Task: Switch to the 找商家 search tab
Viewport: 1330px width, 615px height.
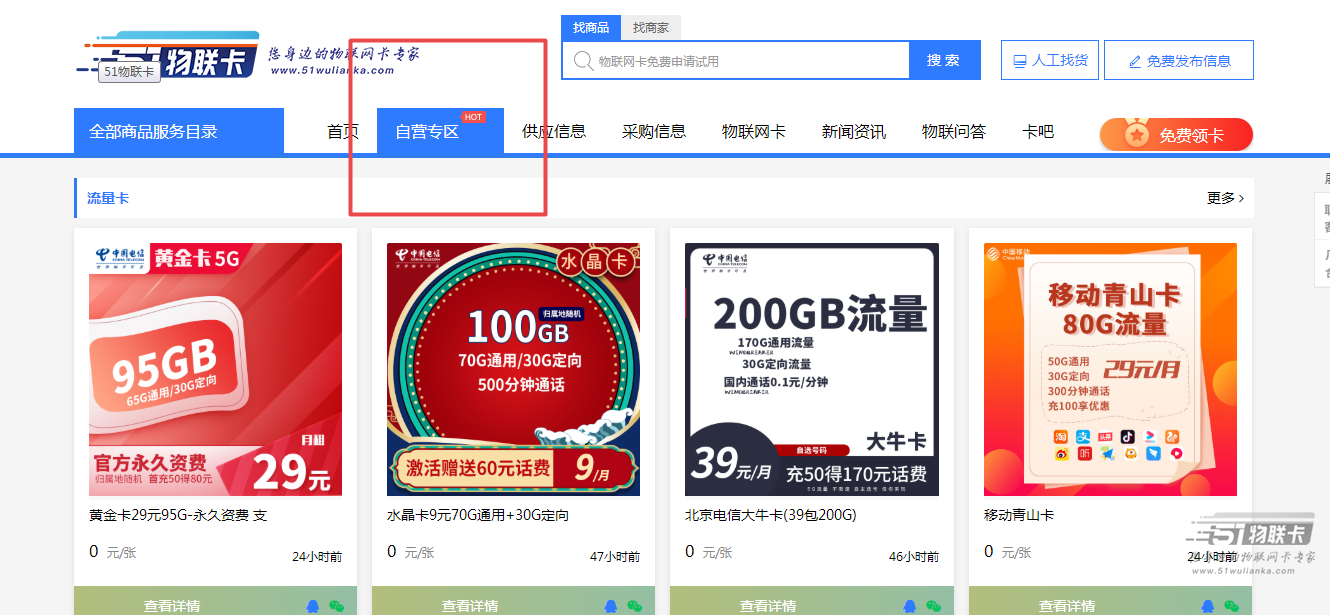Action: point(651,28)
